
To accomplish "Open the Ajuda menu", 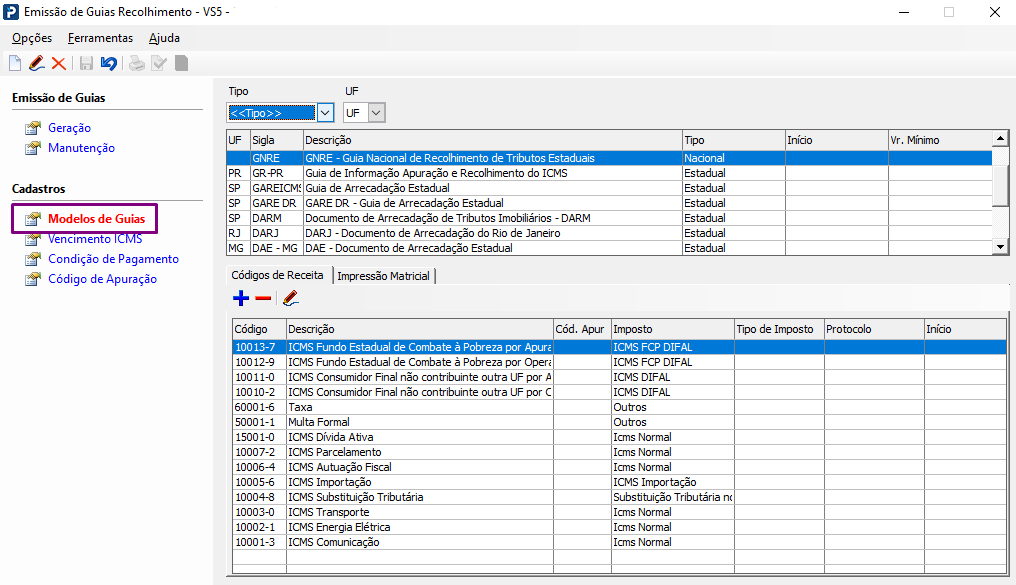I will pyautogui.click(x=165, y=38).
